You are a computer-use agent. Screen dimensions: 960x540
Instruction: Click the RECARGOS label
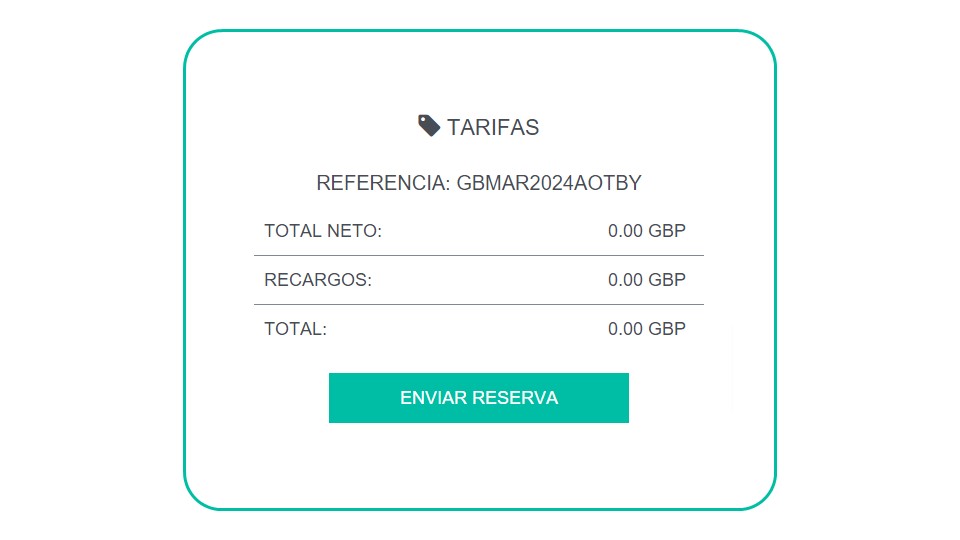[x=318, y=280]
